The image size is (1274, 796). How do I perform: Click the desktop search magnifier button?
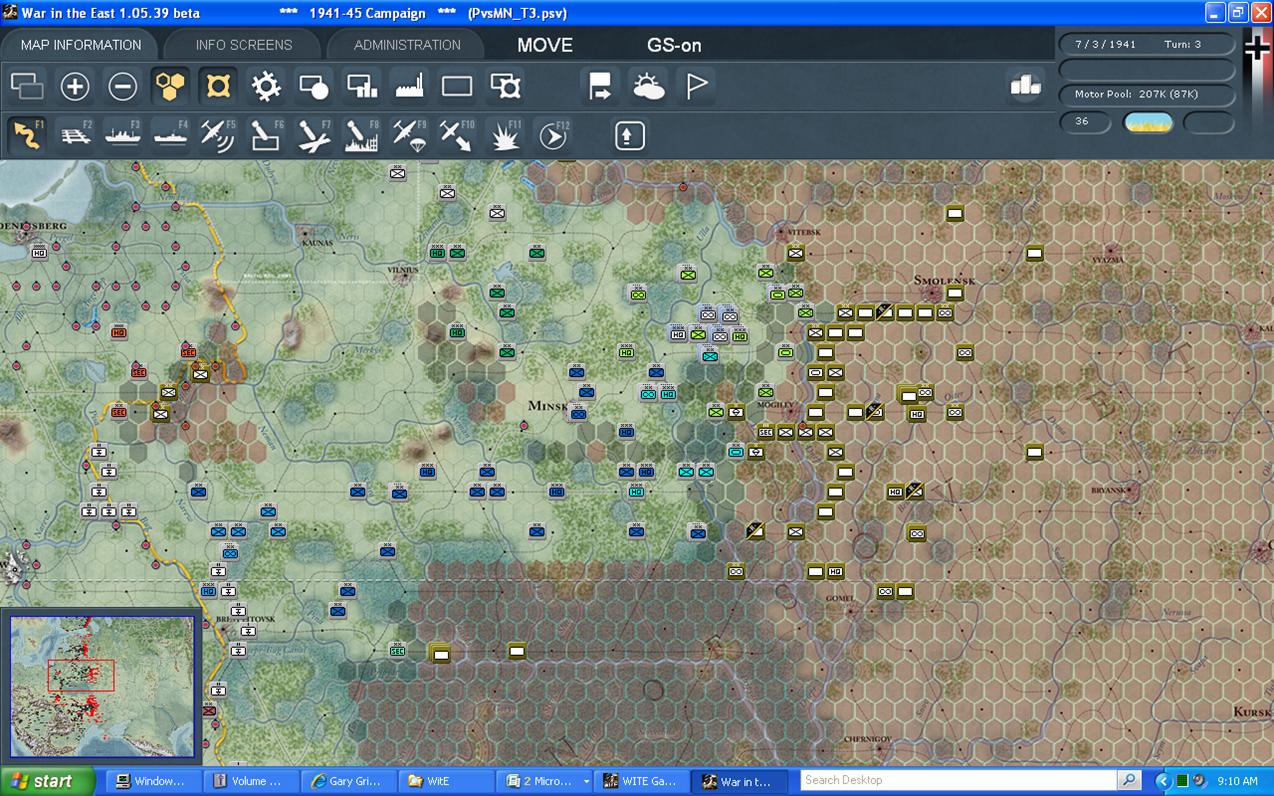[x=1129, y=780]
